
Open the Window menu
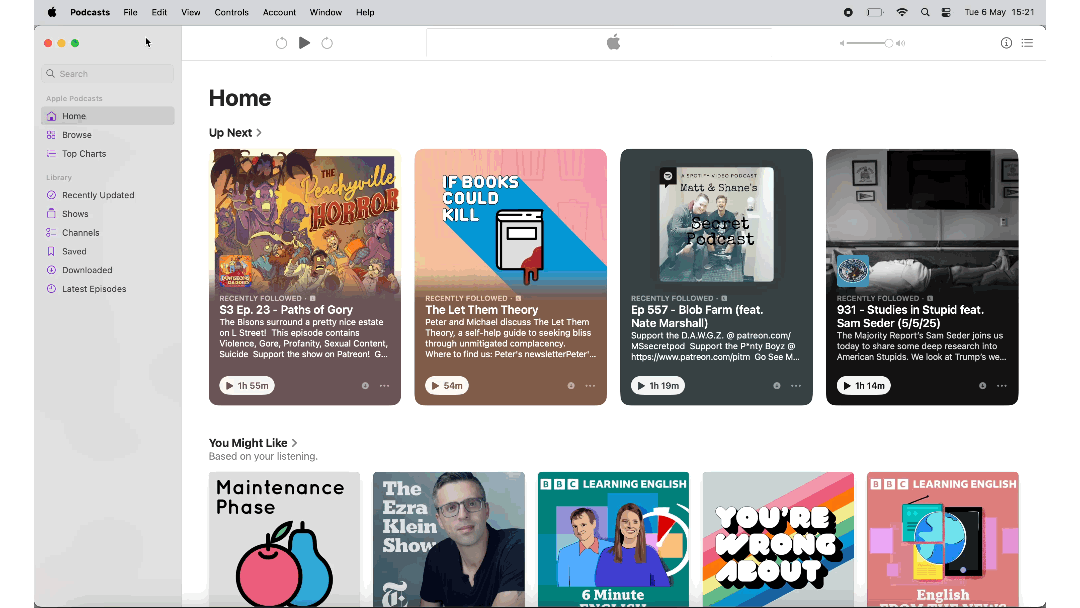[326, 12]
